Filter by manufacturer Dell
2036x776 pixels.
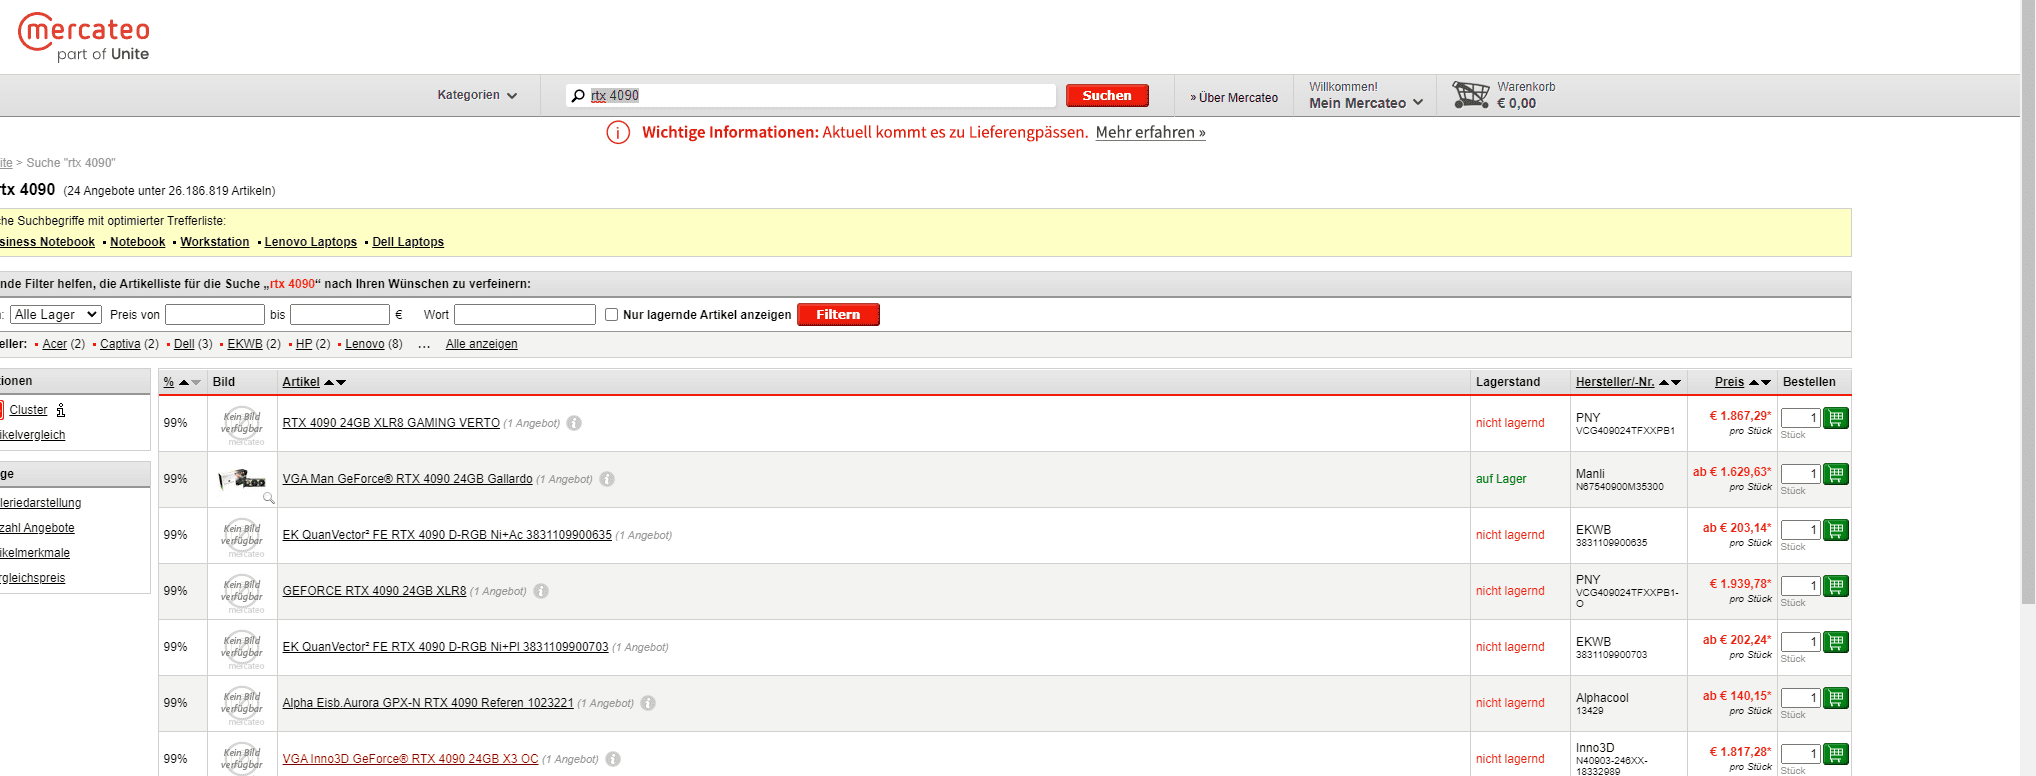tap(184, 344)
